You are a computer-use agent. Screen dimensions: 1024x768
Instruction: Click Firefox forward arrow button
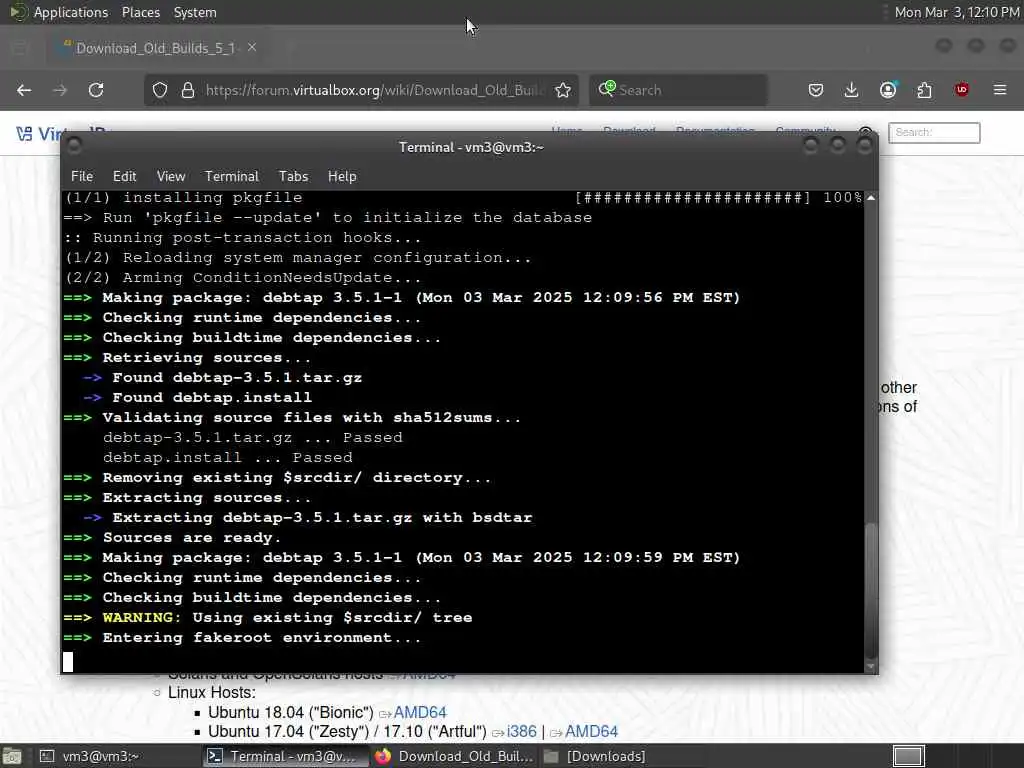click(x=60, y=90)
